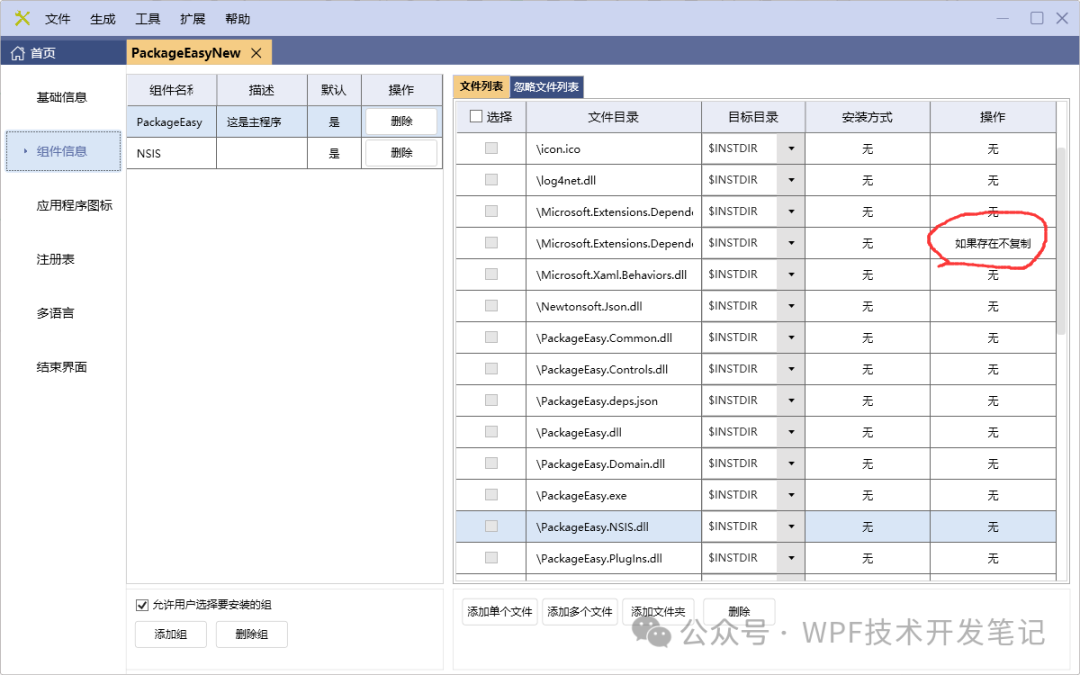This screenshot has width=1080, height=675.
Task: Check the box for \log4net.dll row
Action: click(x=491, y=180)
